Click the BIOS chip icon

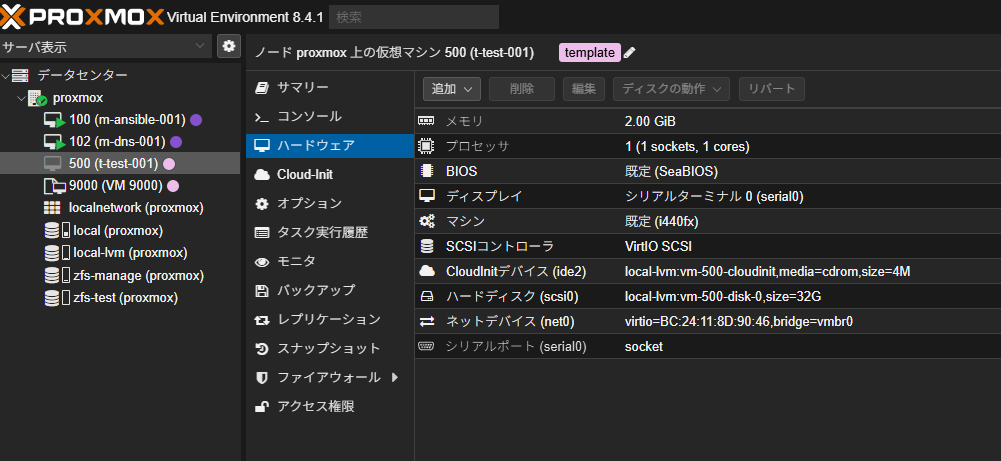(426, 171)
